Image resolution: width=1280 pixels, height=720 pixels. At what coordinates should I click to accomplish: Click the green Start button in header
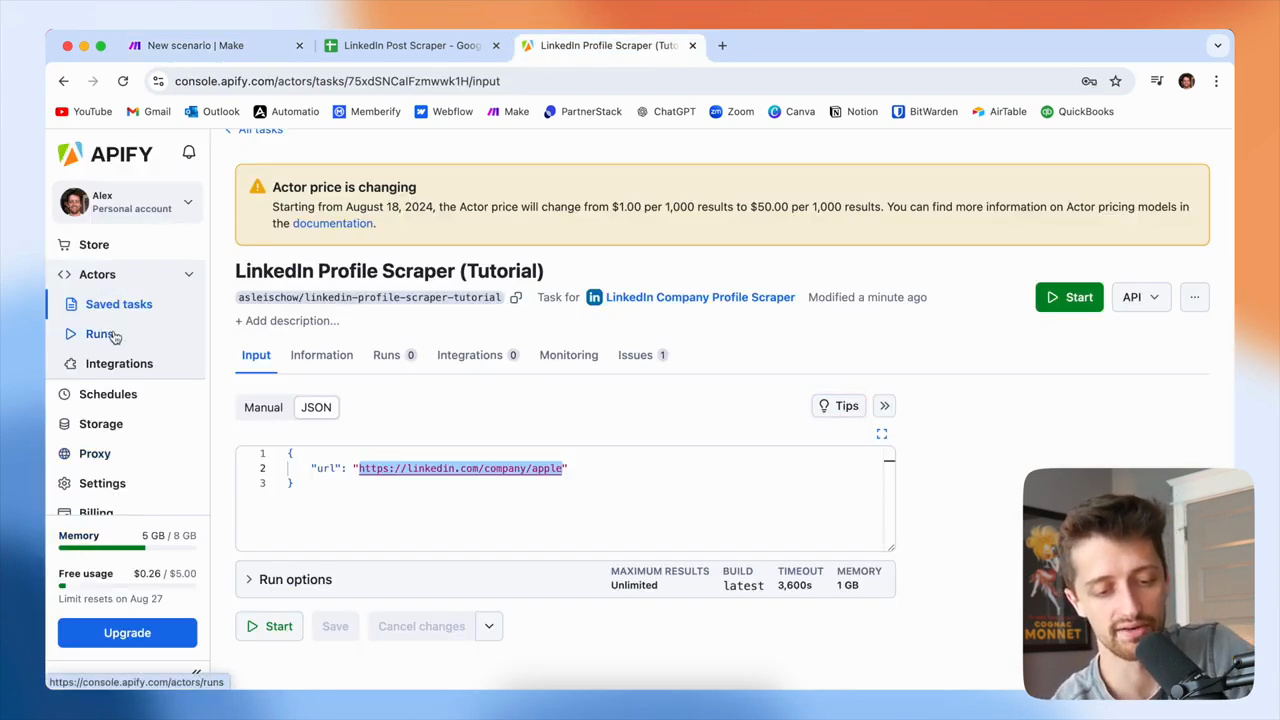[x=1069, y=297]
